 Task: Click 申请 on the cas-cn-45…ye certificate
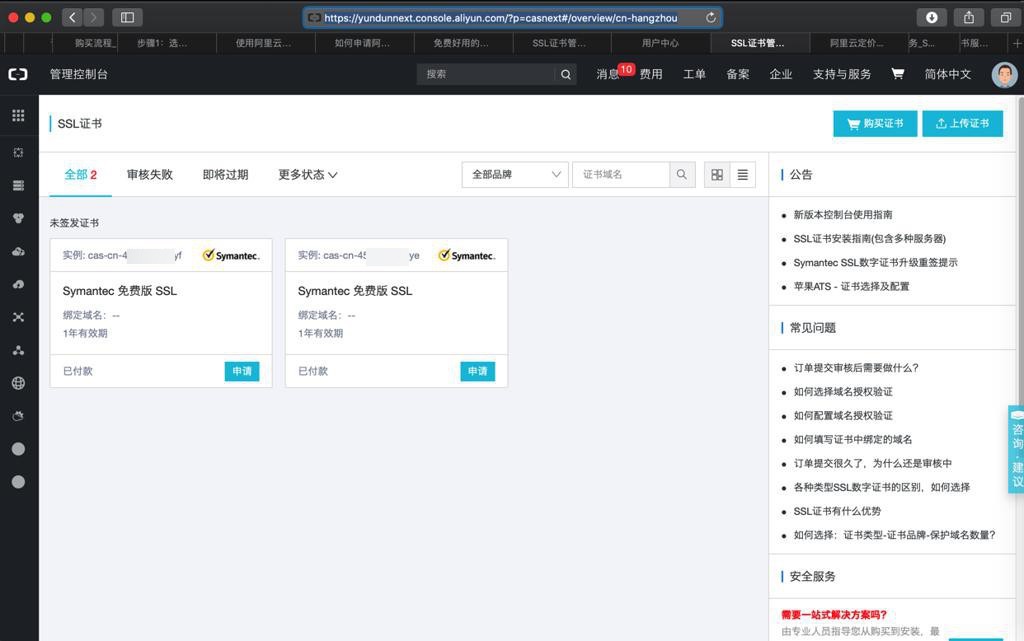pyautogui.click(x=477, y=371)
